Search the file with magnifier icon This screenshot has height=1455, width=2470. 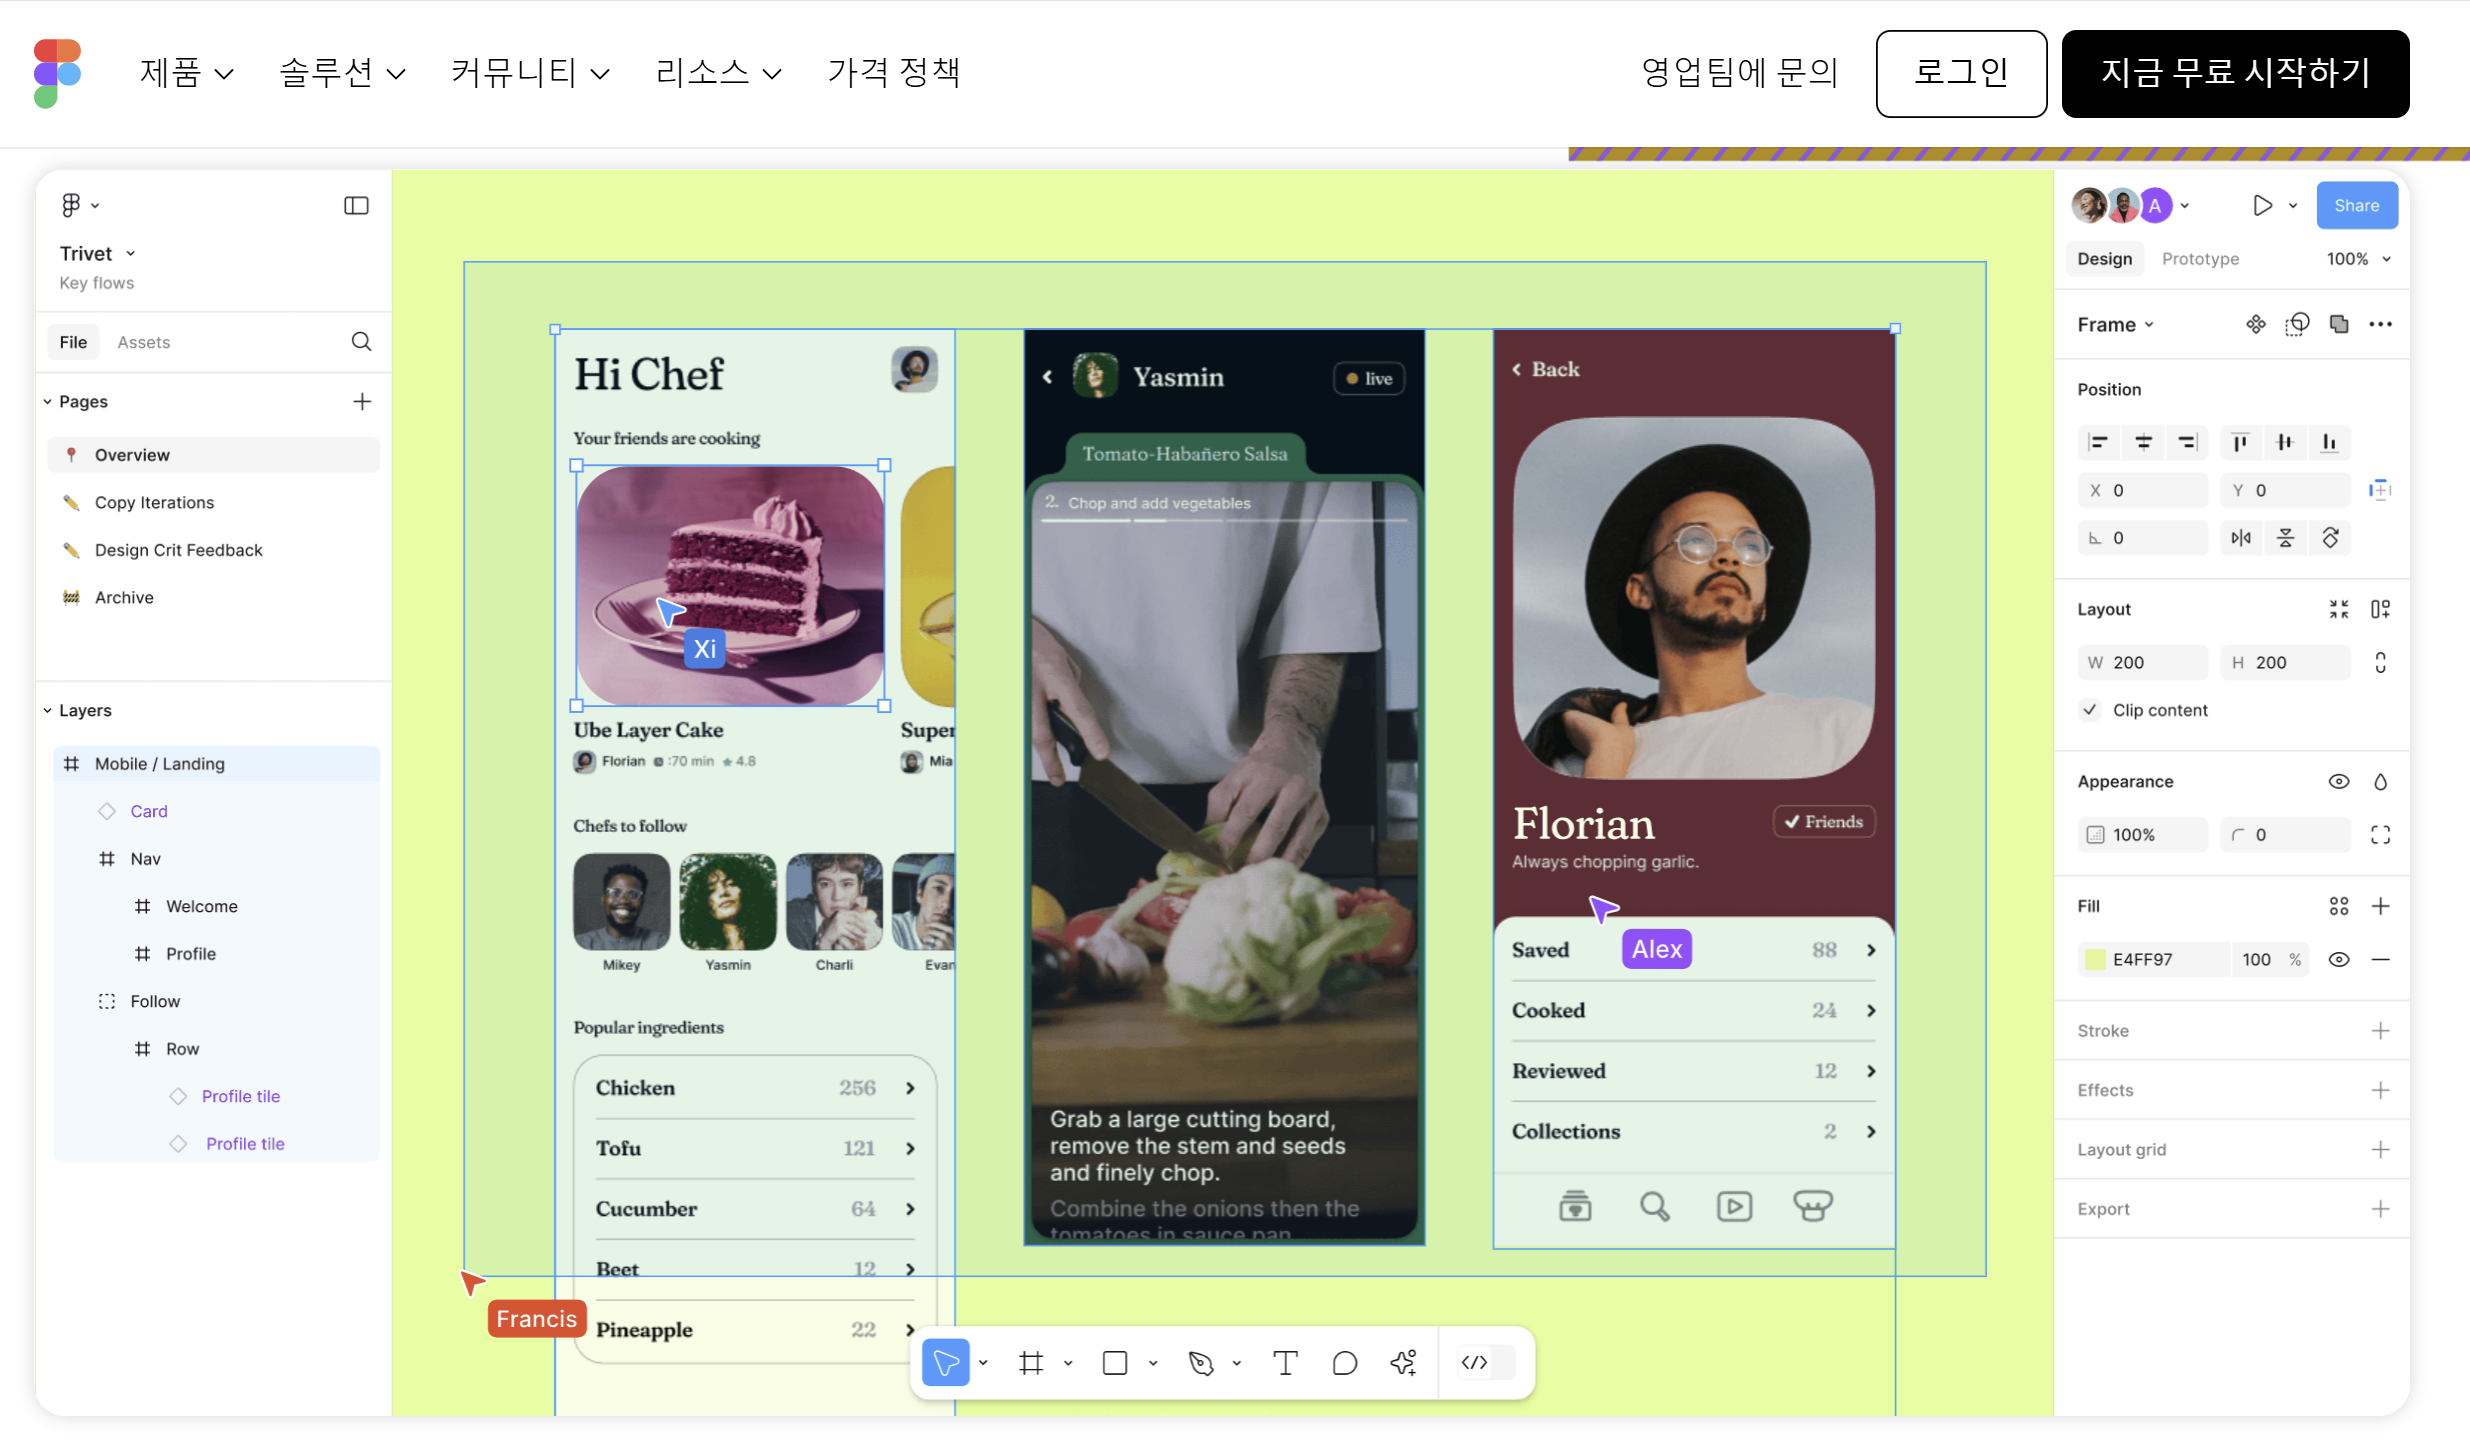[x=361, y=342]
